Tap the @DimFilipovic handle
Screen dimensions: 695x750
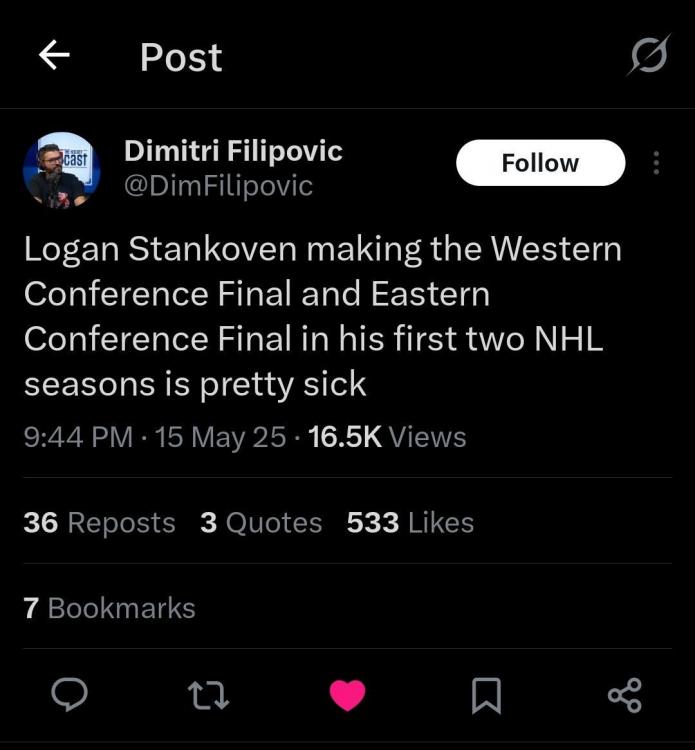click(x=218, y=186)
